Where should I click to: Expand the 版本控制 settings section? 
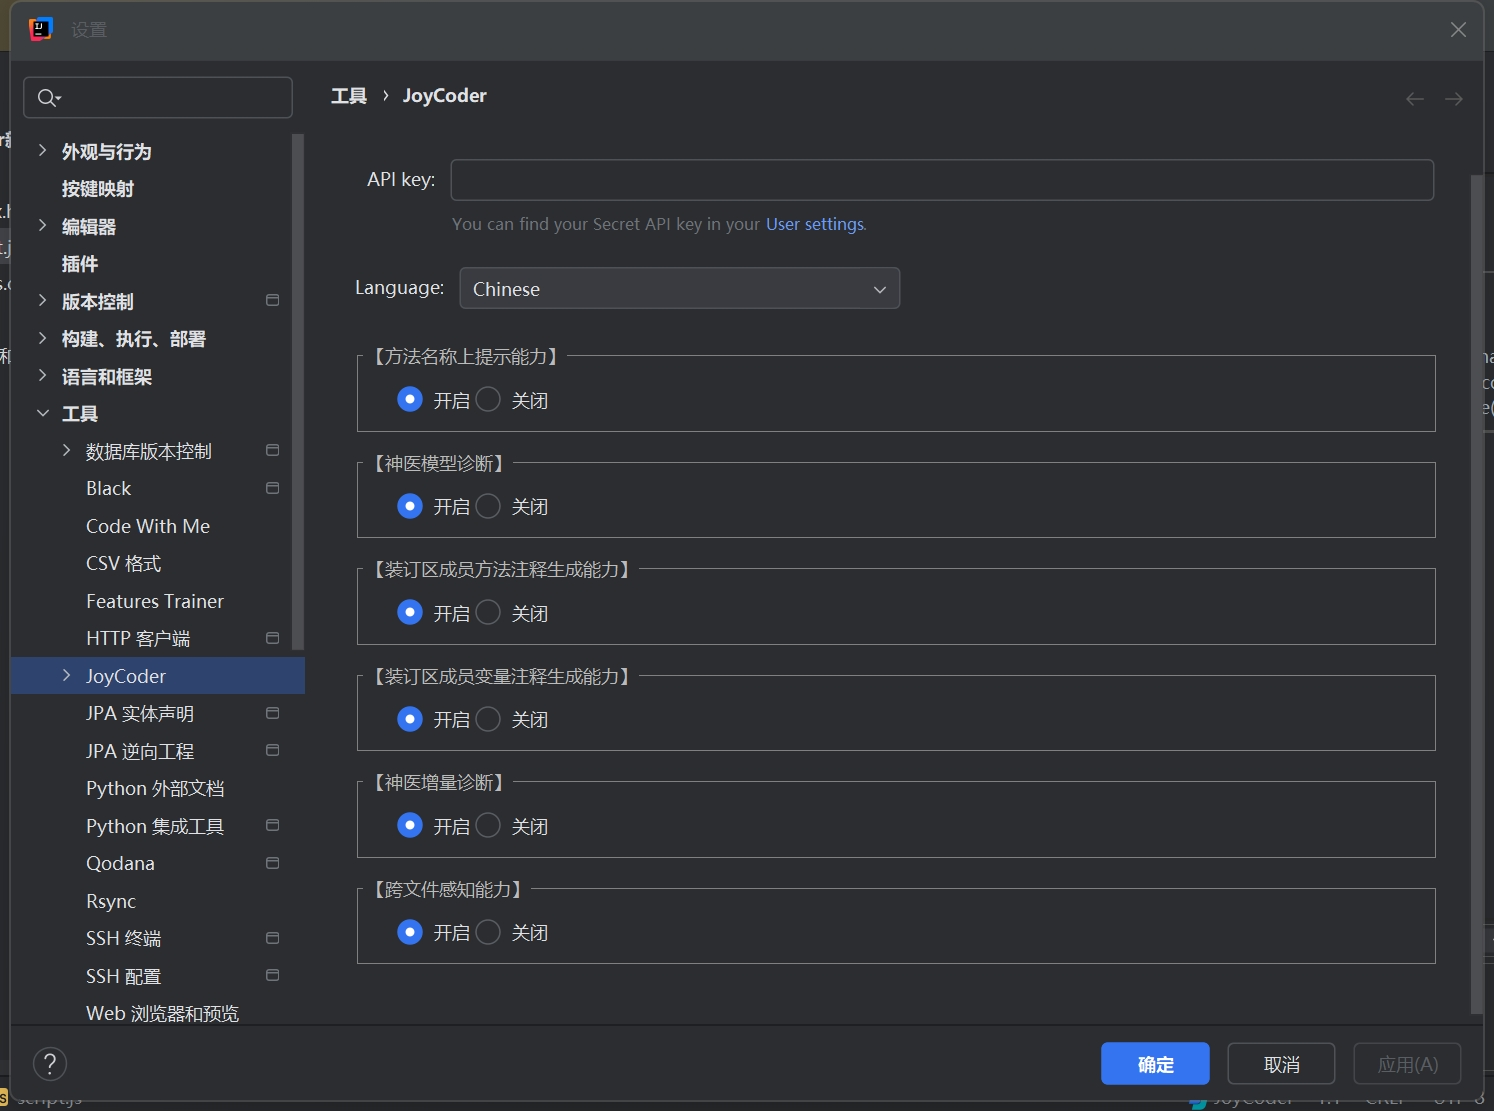[x=42, y=301]
